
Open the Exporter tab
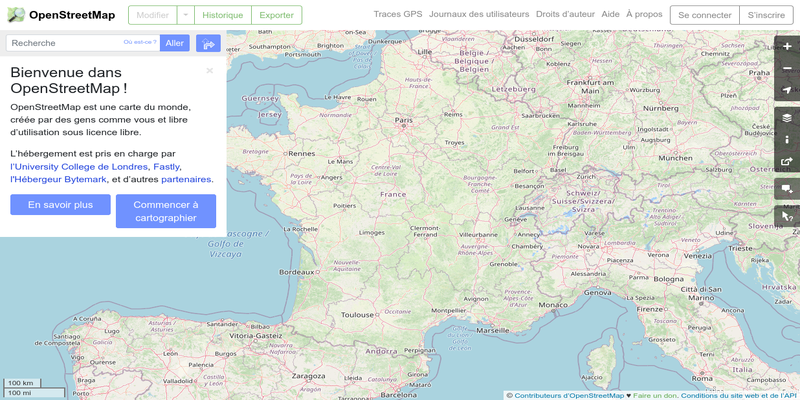point(277,15)
